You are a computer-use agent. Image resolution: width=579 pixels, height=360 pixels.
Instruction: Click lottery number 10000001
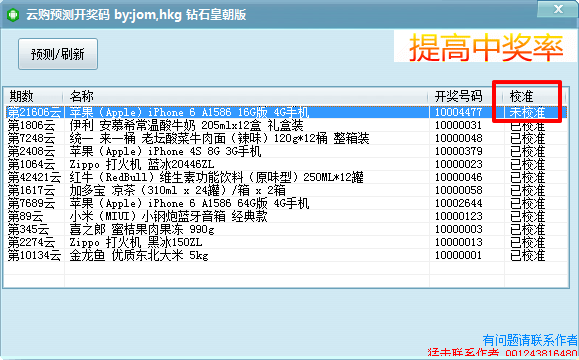pyautogui.click(x=459, y=256)
